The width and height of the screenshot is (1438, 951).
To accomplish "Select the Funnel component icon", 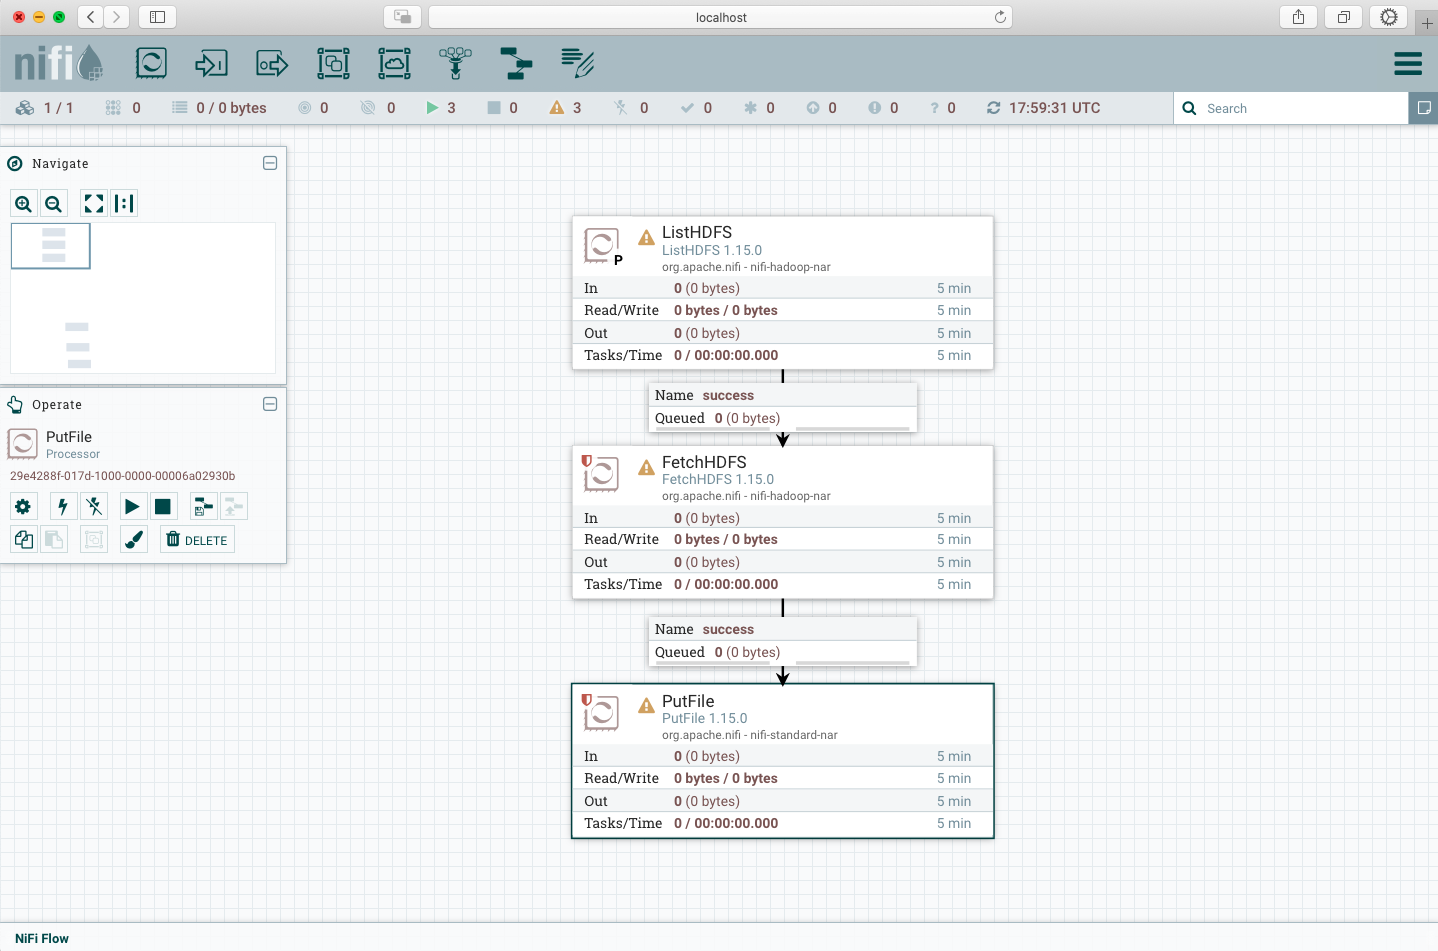I will (x=455, y=64).
